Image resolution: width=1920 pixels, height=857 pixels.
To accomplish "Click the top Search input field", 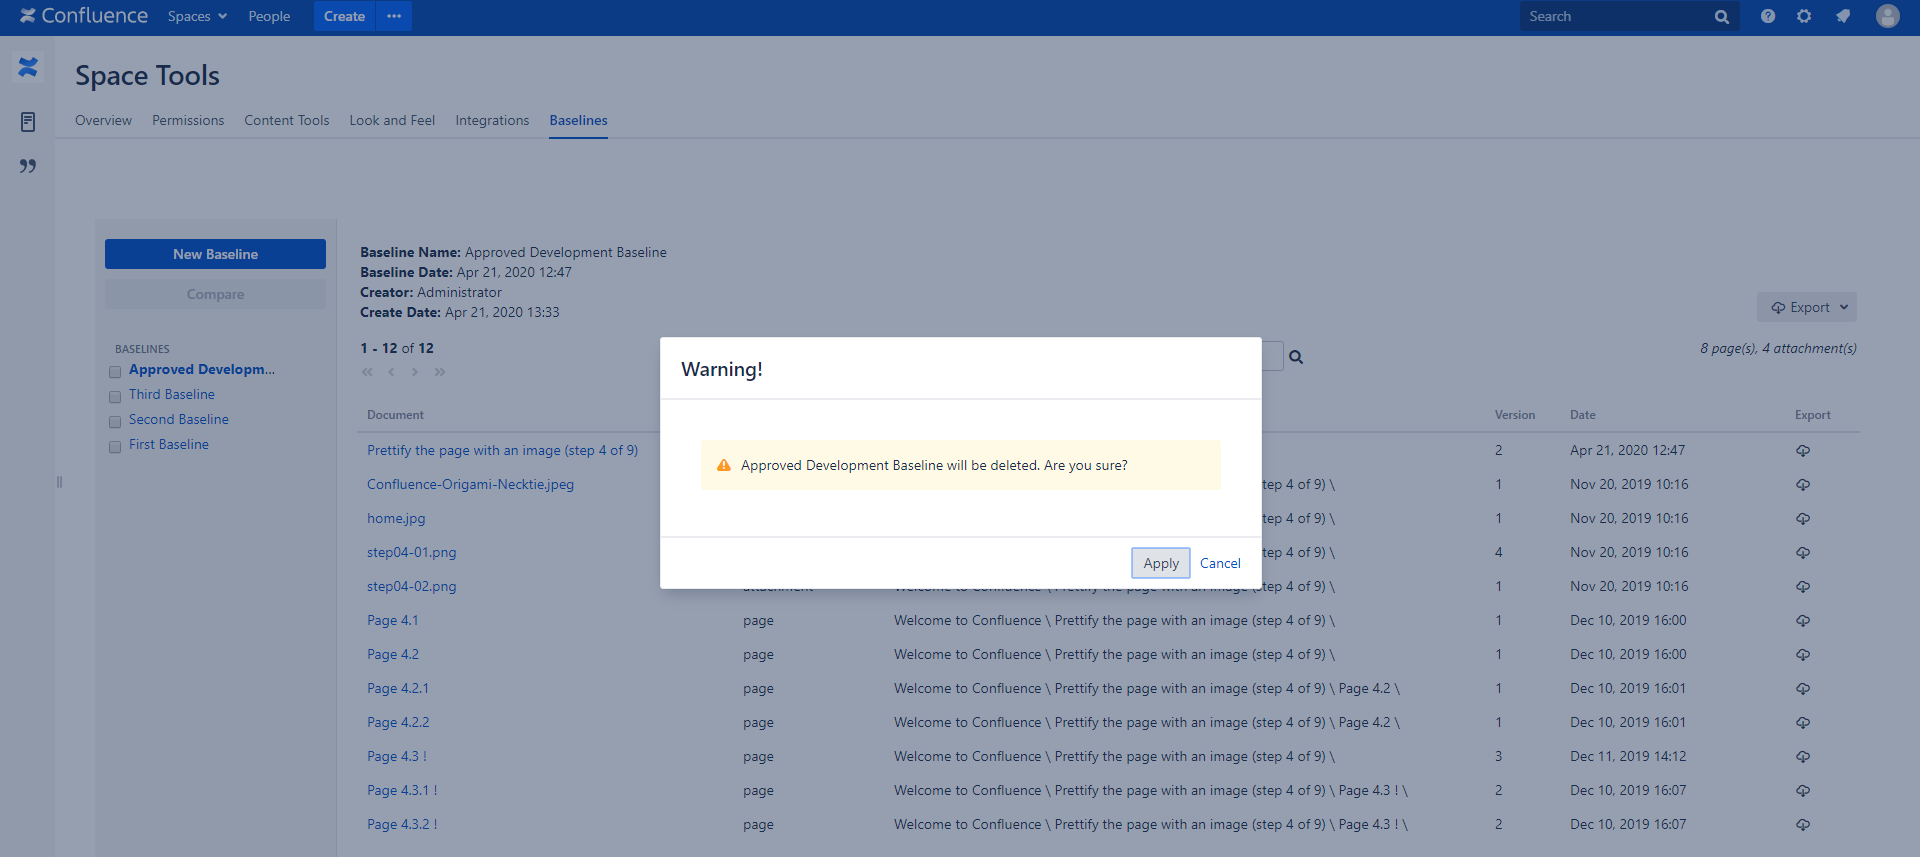I will click(x=1615, y=16).
